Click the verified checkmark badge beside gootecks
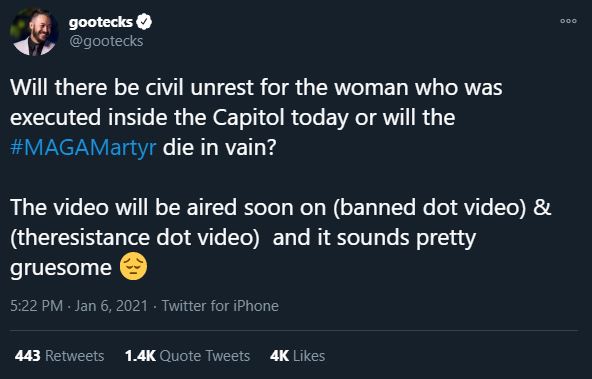This screenshot has height=379, width=592. (x=144, y=22)
